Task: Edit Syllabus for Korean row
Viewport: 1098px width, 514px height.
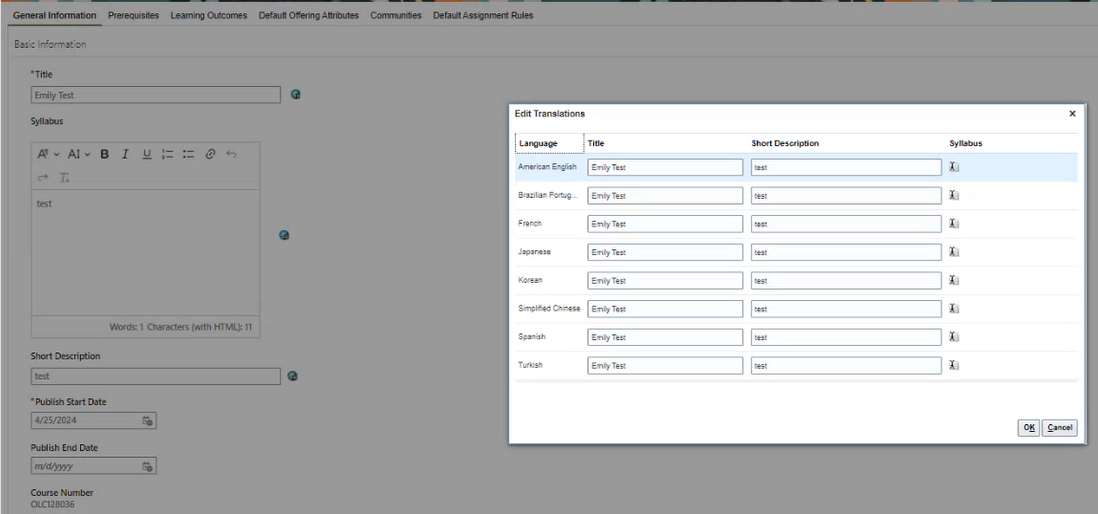Action: pos(954,280)
